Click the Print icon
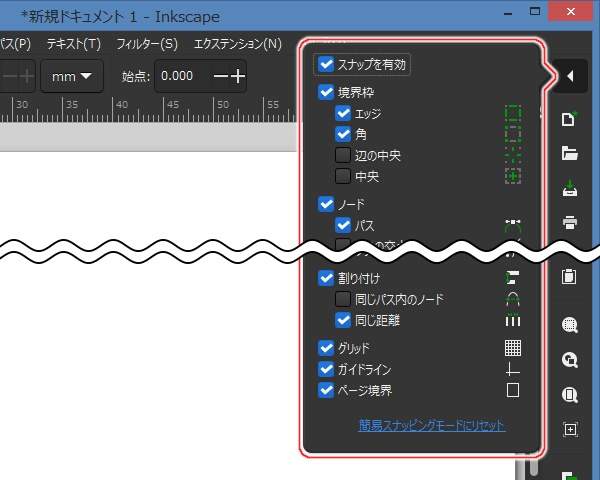Screen dimensions: 600x480 pyautogui.click(x=569, y=222)
